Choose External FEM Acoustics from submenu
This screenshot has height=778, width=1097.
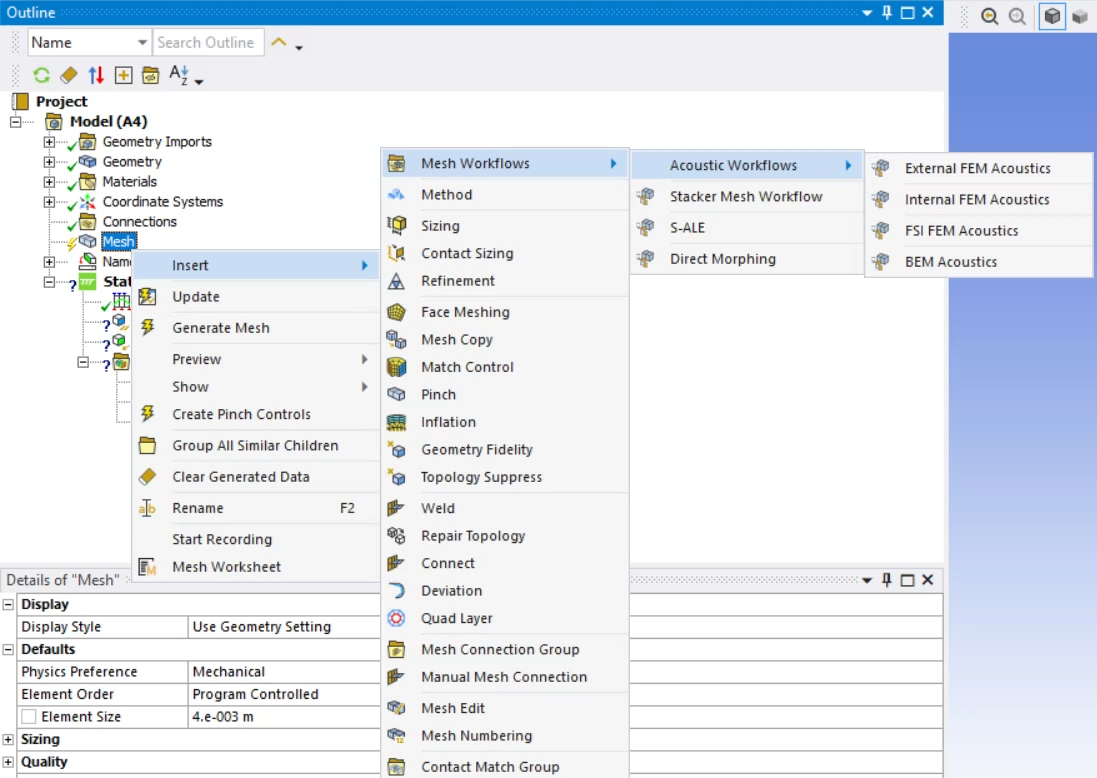(x=977, y=168)
